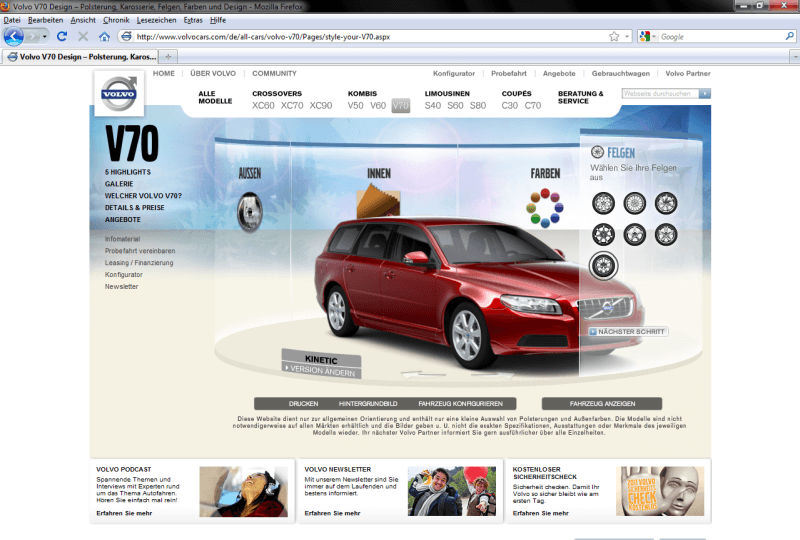Click the HINTERGRUNDBILD button

point(368,404)
